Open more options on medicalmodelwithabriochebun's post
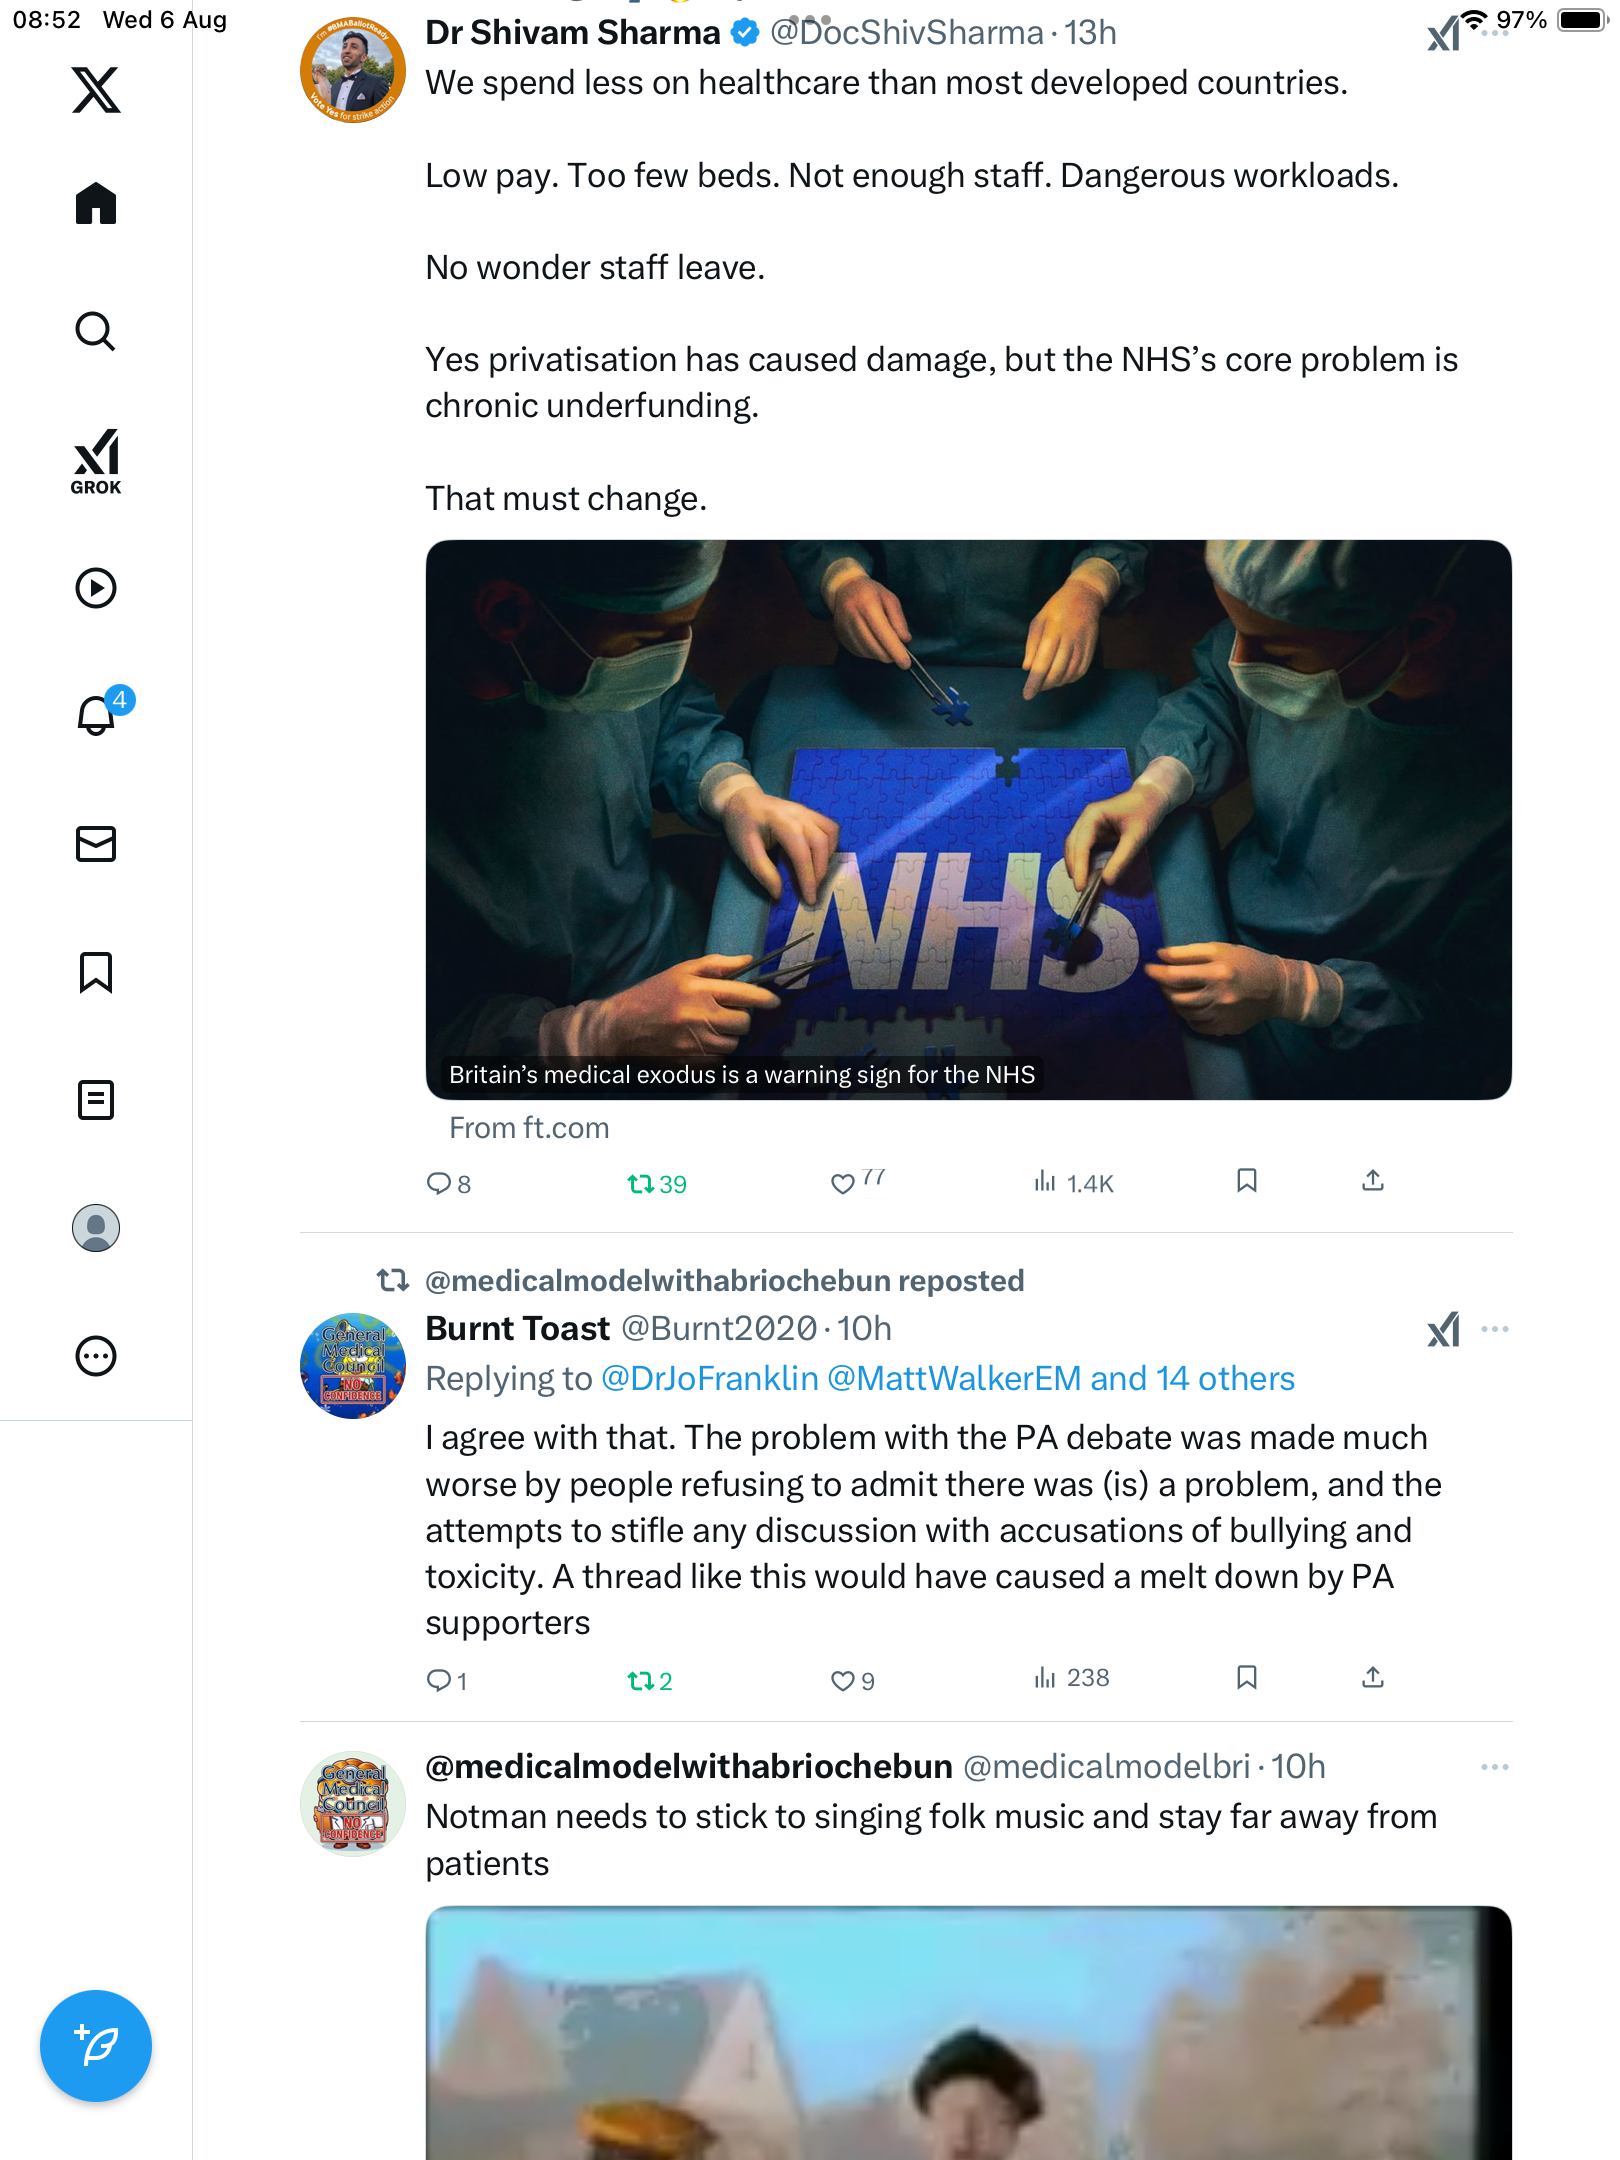The height and width of the screenshot is (2160, 1620). click(x=1495, y=1767)
